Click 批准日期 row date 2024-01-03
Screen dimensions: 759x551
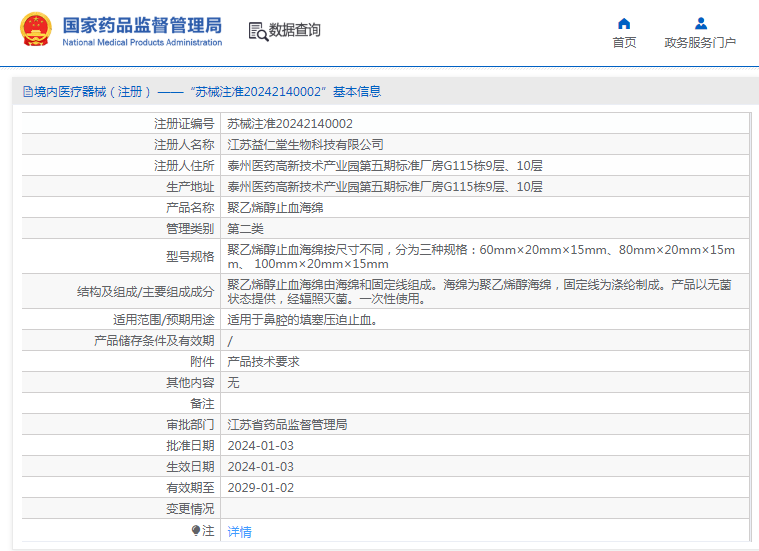click(260, 445)
